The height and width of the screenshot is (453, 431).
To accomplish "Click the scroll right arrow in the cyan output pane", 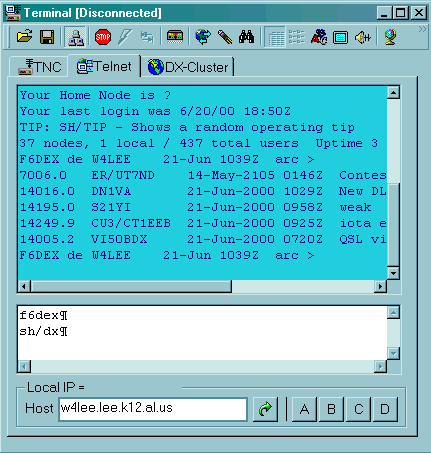I will (x=380, y=286).
